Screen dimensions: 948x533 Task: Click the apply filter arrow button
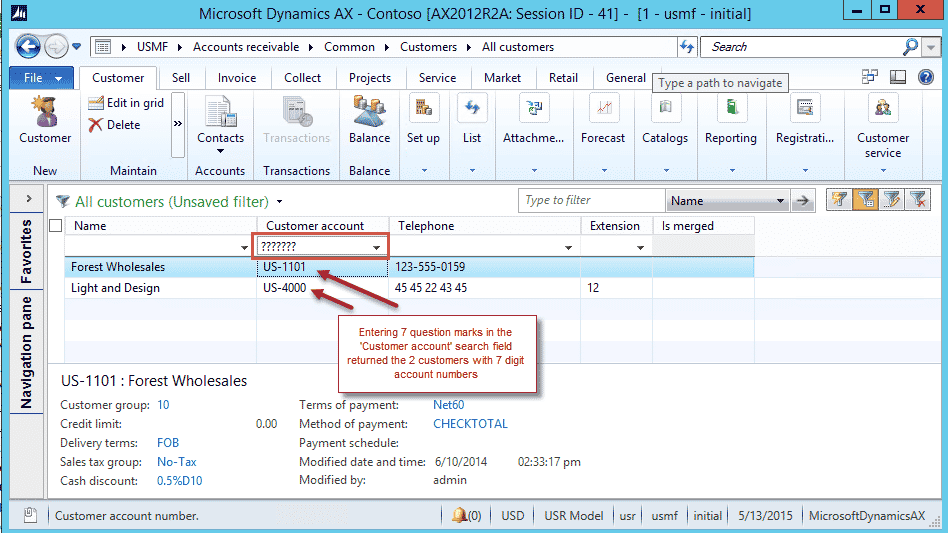803,201
